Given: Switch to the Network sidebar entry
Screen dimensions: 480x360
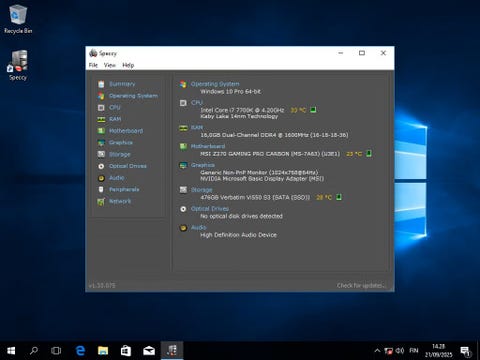Looking at the screenshot, I should click(x=120, y=201).
